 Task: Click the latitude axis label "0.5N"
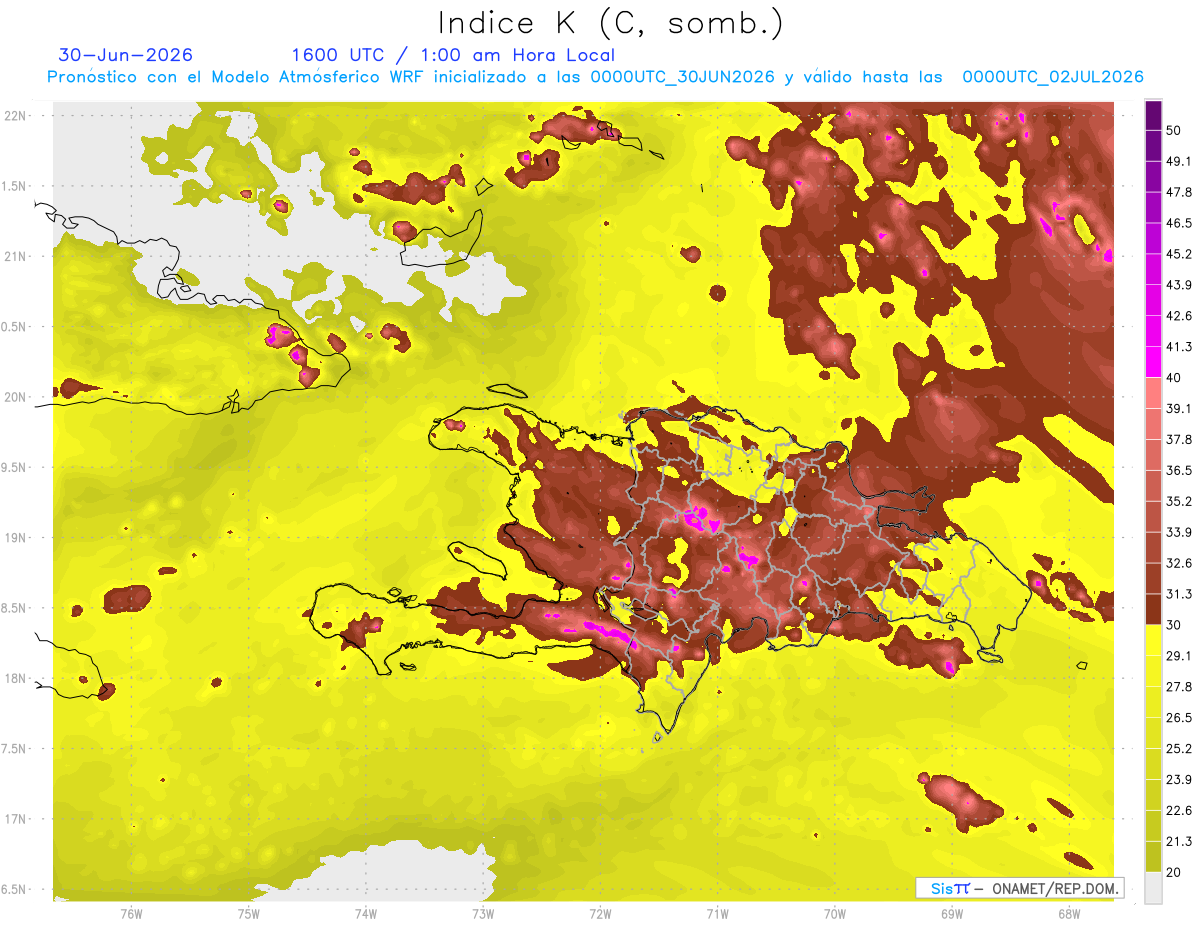[15, 327]
